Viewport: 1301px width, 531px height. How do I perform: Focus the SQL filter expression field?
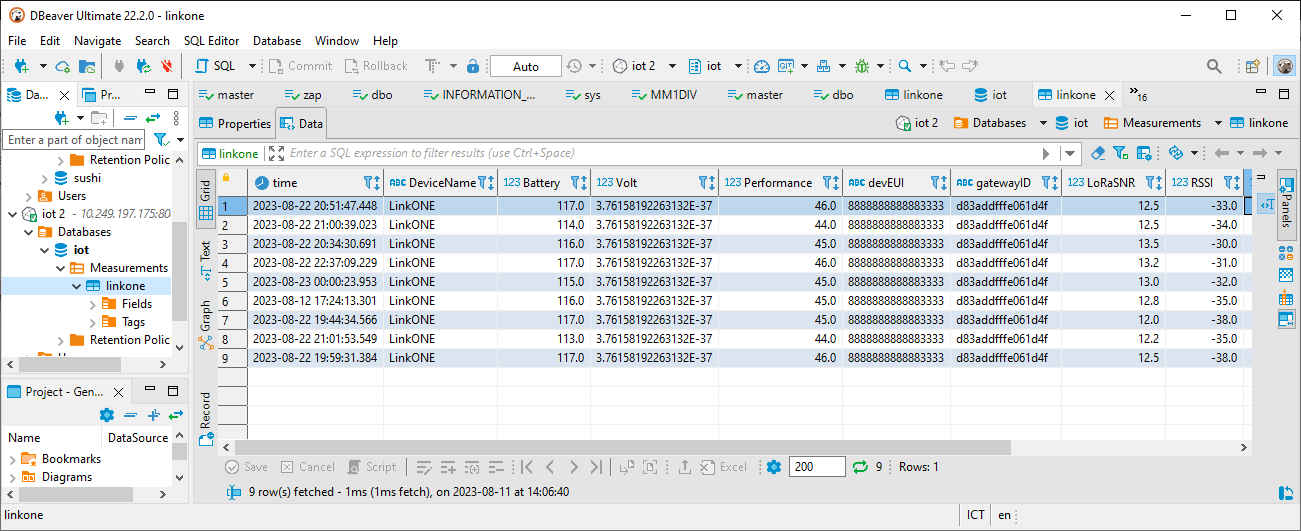click(660, 153)
